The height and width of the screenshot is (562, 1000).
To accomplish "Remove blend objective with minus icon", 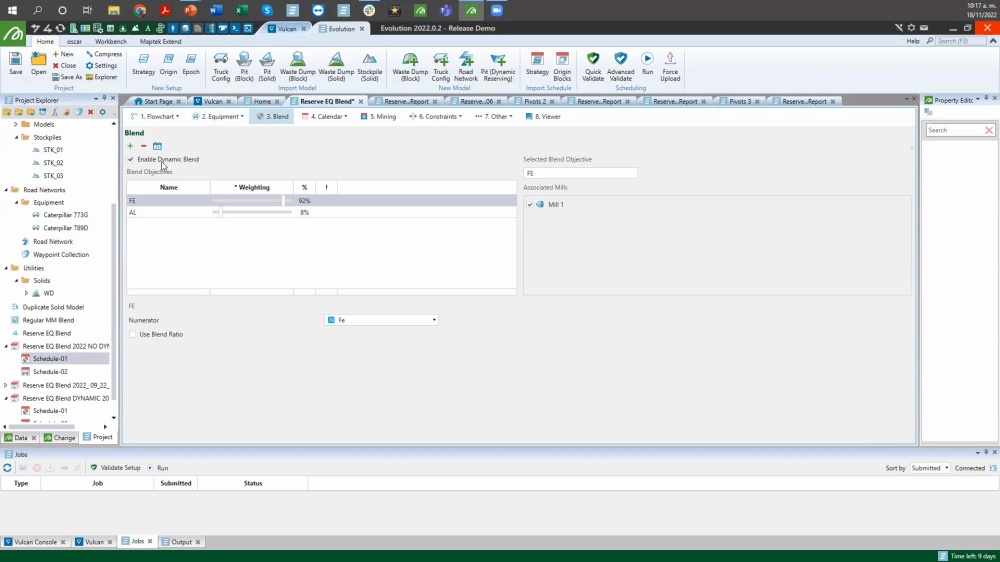I will (143, 146).
